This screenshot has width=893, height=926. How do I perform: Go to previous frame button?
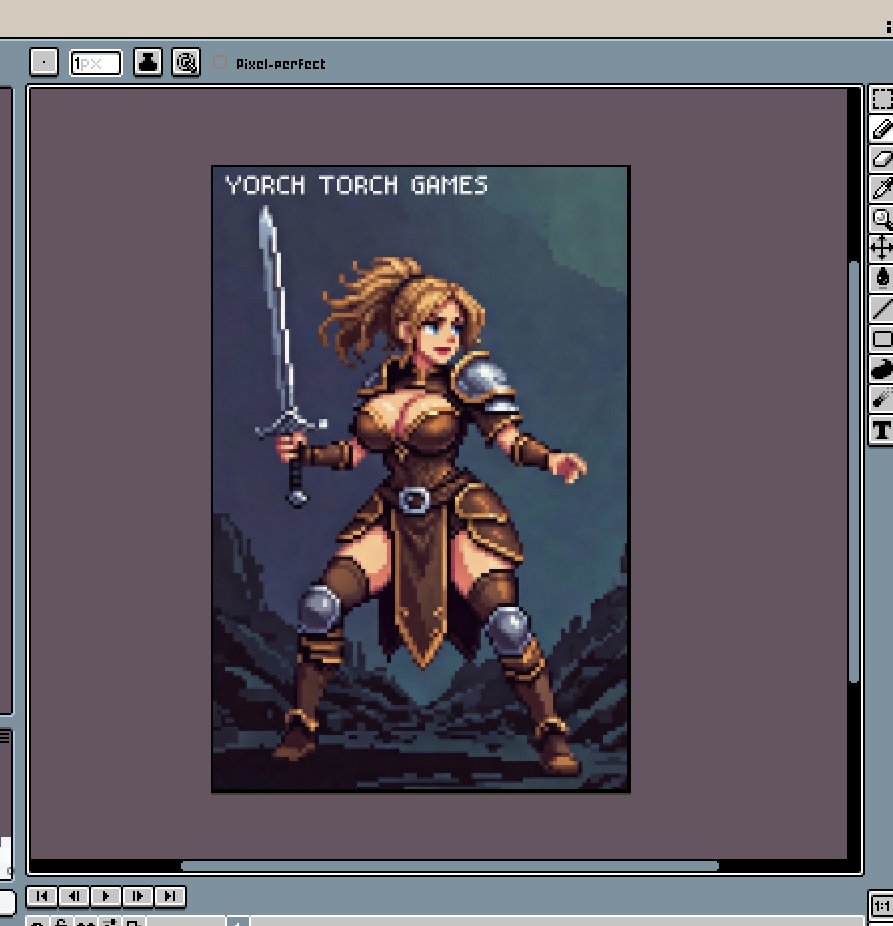tap(74, 896)
